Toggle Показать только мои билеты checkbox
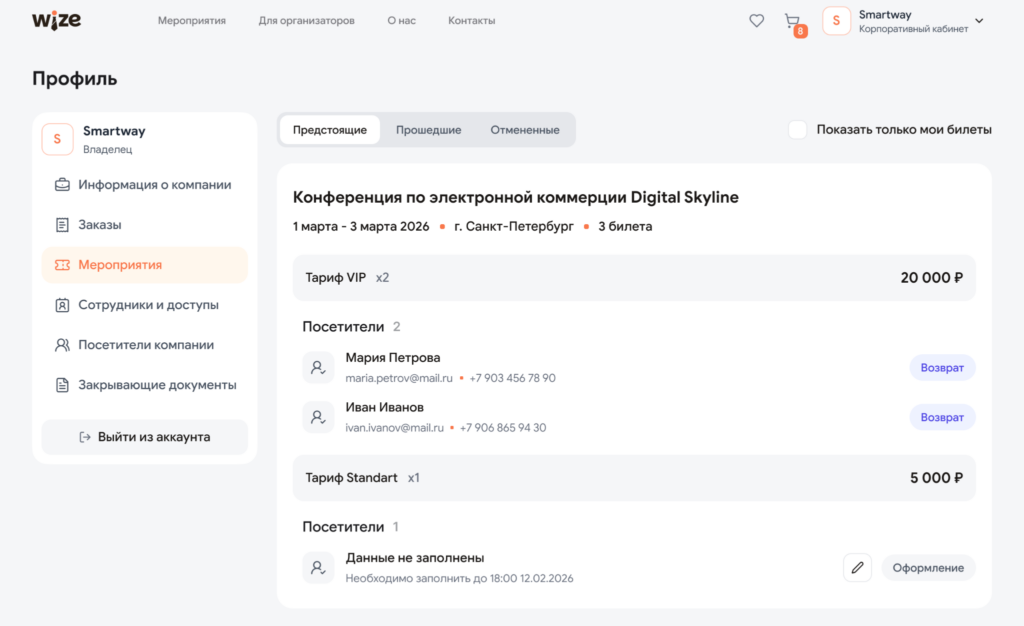Image resolution: width=1024 pixels, height=626 pixels. point(797,129)
